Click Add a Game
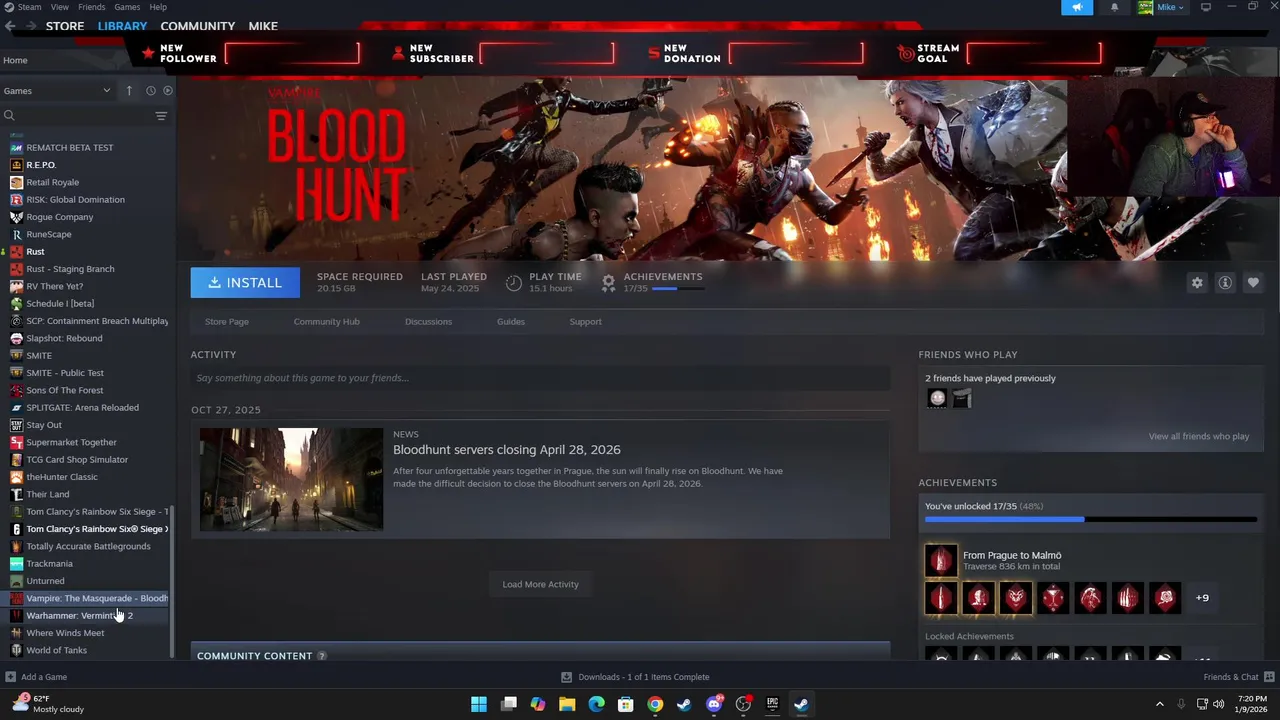Image resolution: width=1280 pixels, height=720 pixels. click(x=36, y=677)
